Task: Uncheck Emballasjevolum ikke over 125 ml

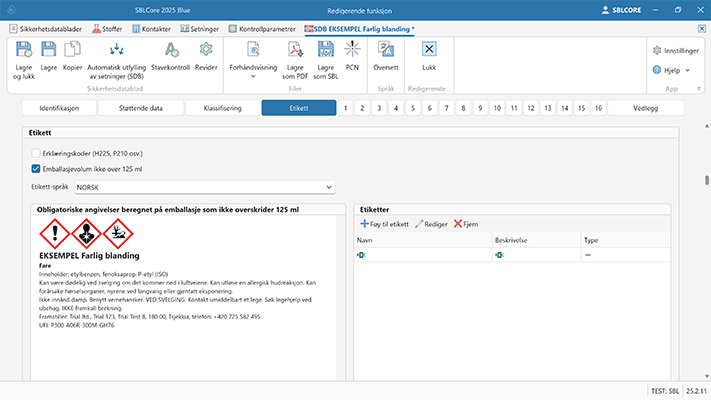Action: [36, 169]
